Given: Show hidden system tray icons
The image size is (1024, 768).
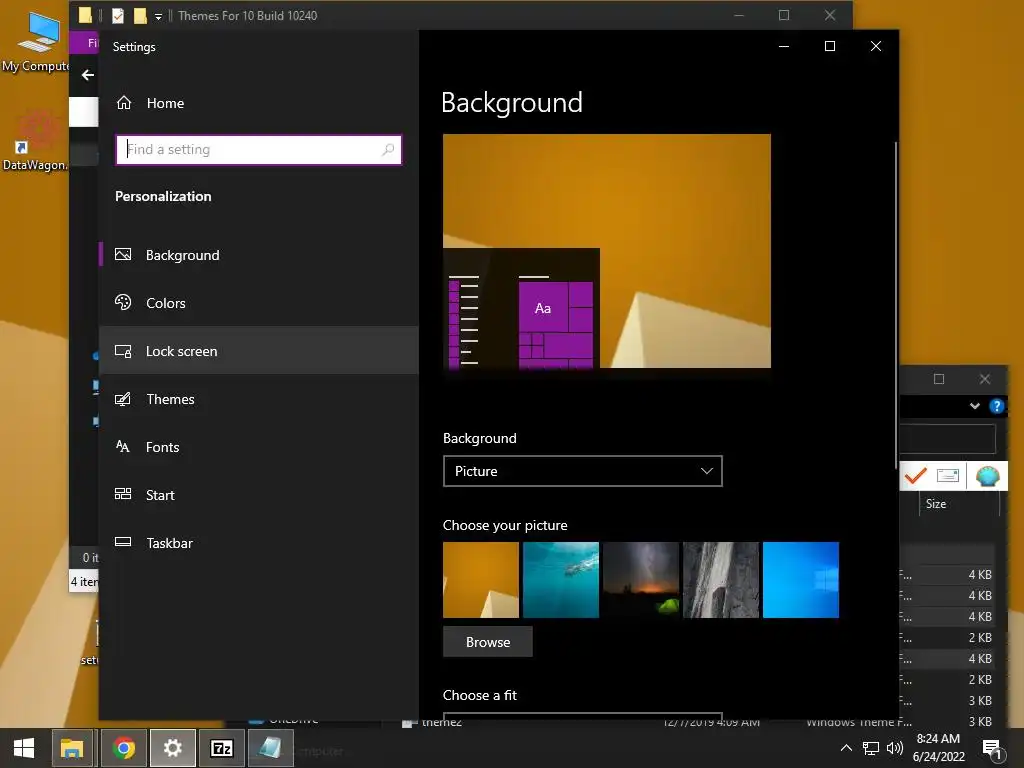Looking at the screenshot, I should (x=846, y=748).
